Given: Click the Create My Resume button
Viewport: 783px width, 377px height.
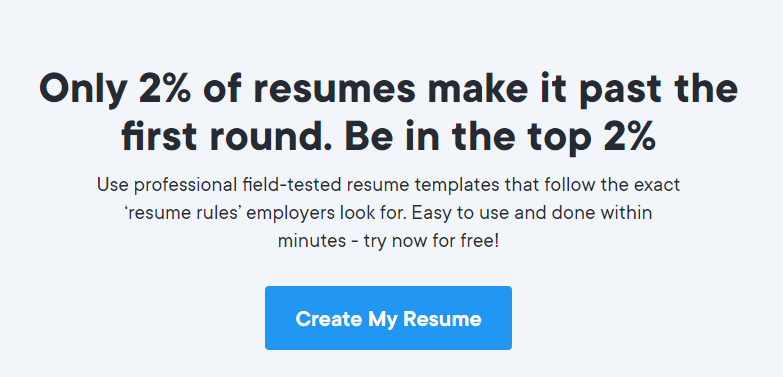Looking at the screenshot, I should (x=388, y=318).
